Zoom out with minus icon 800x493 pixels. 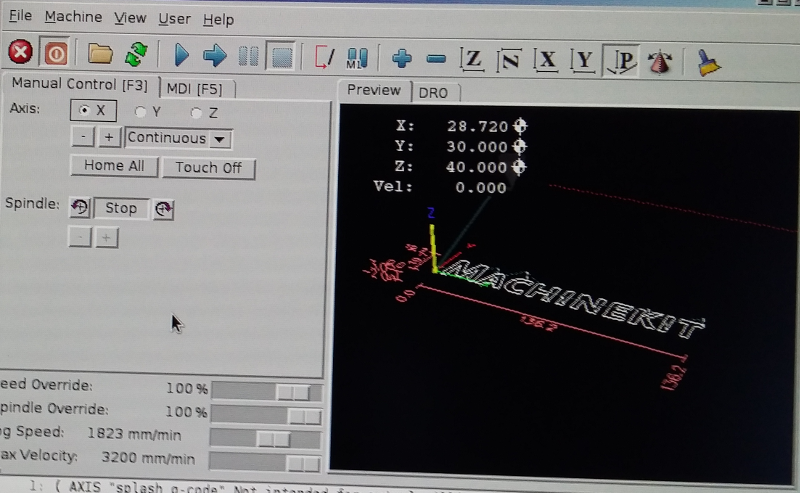[436, 59]
